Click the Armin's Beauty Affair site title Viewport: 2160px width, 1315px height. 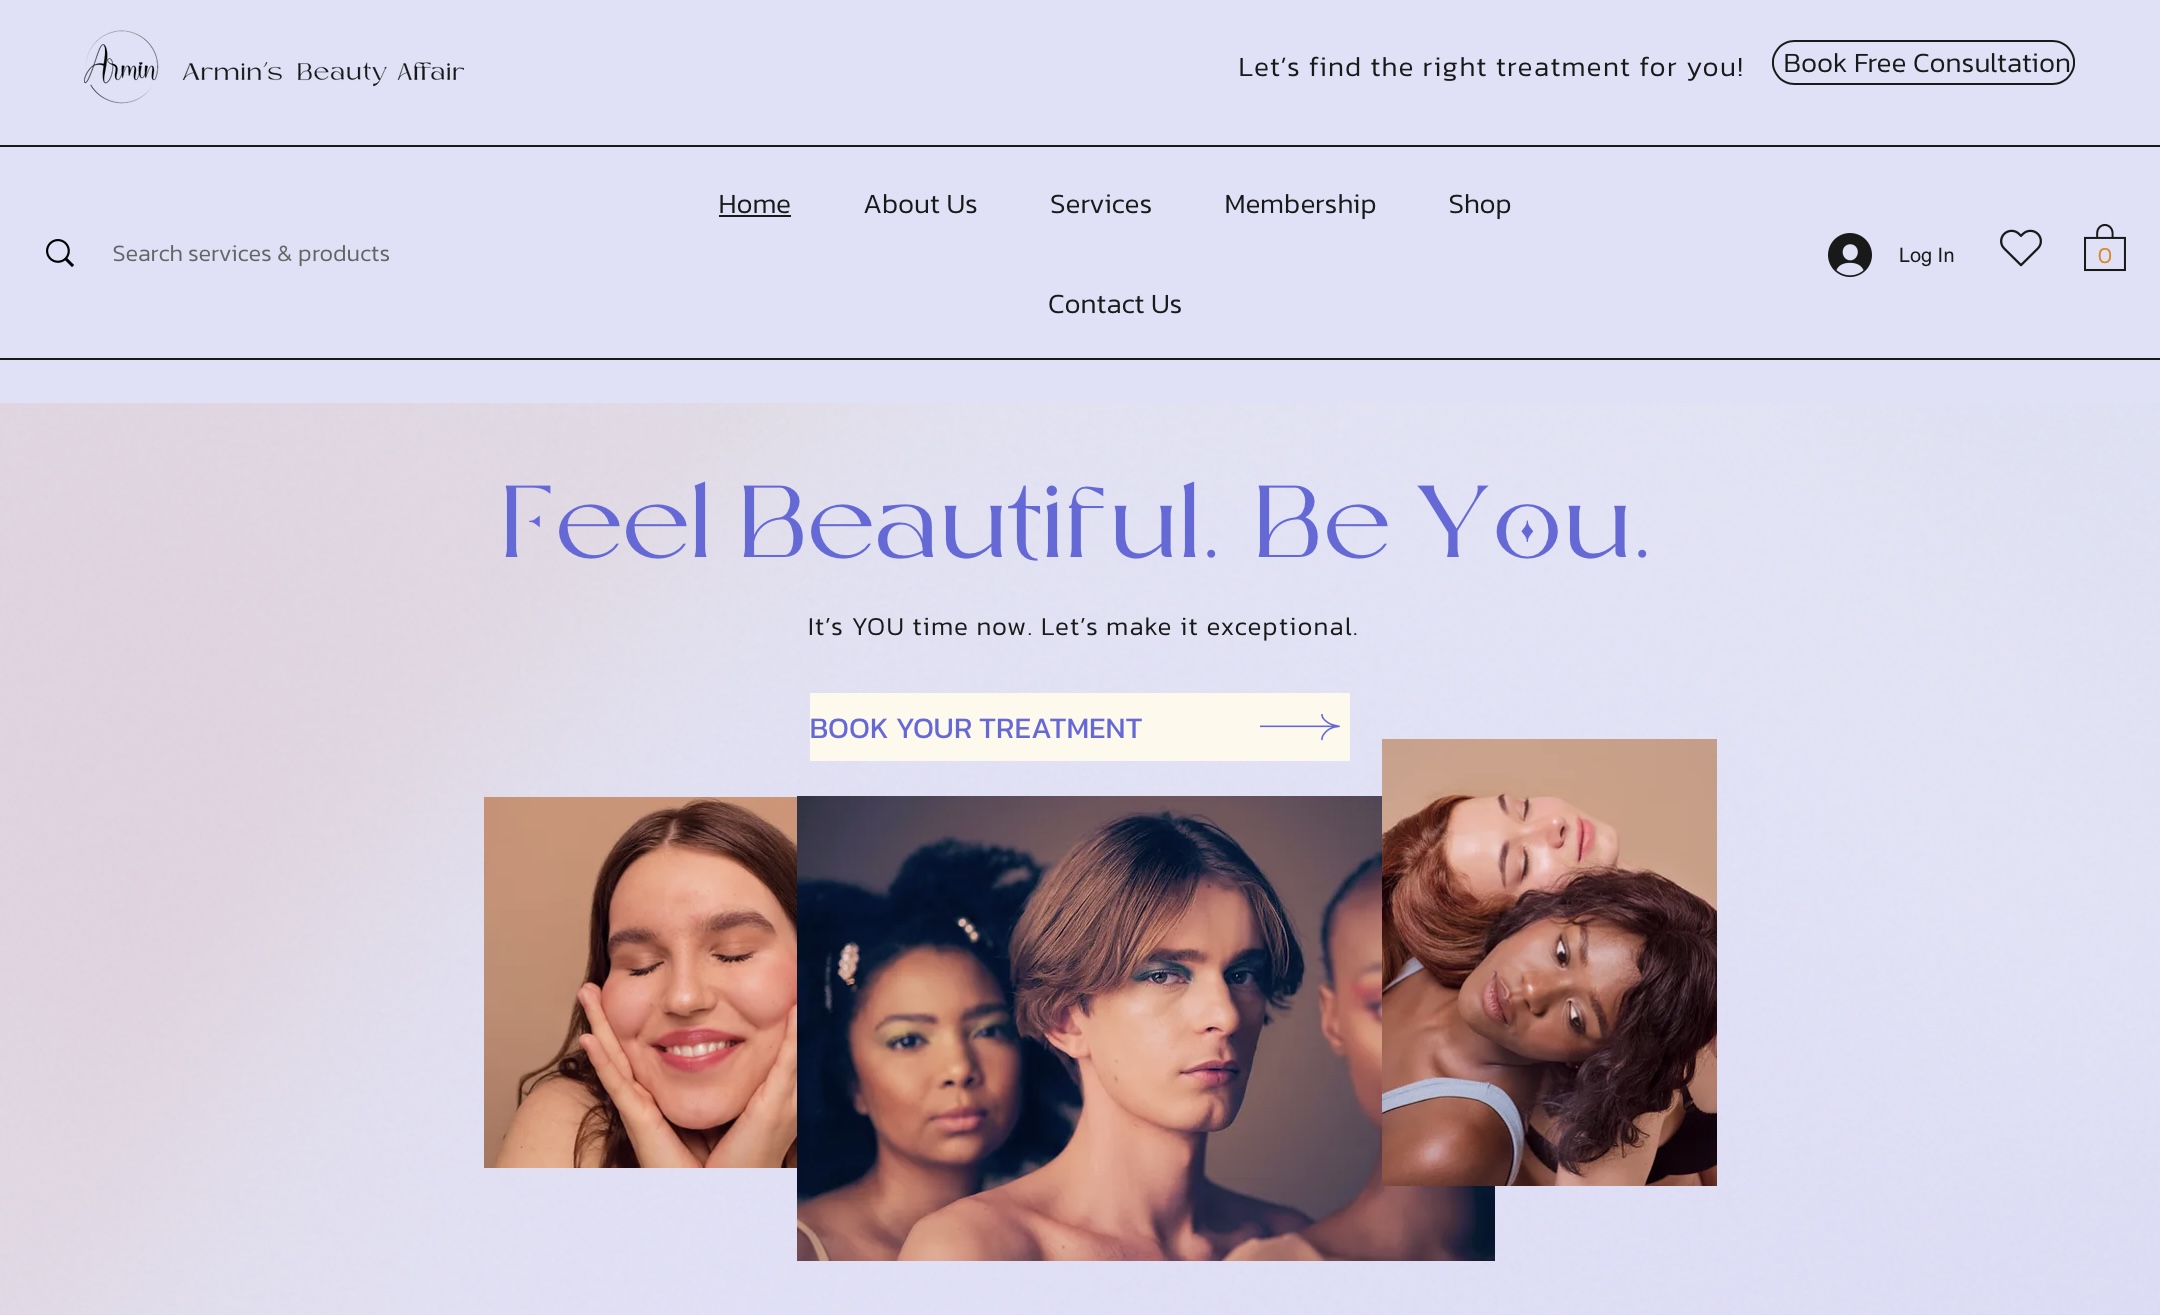(x=323, y=72)
